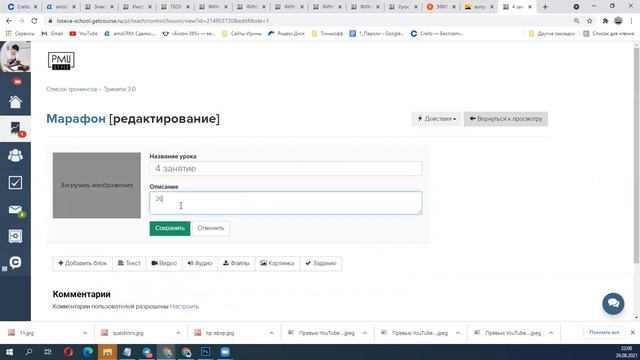Open Opera browser from taskbar
This screenshot has height=360, width=640.
(x=68, y=352)
